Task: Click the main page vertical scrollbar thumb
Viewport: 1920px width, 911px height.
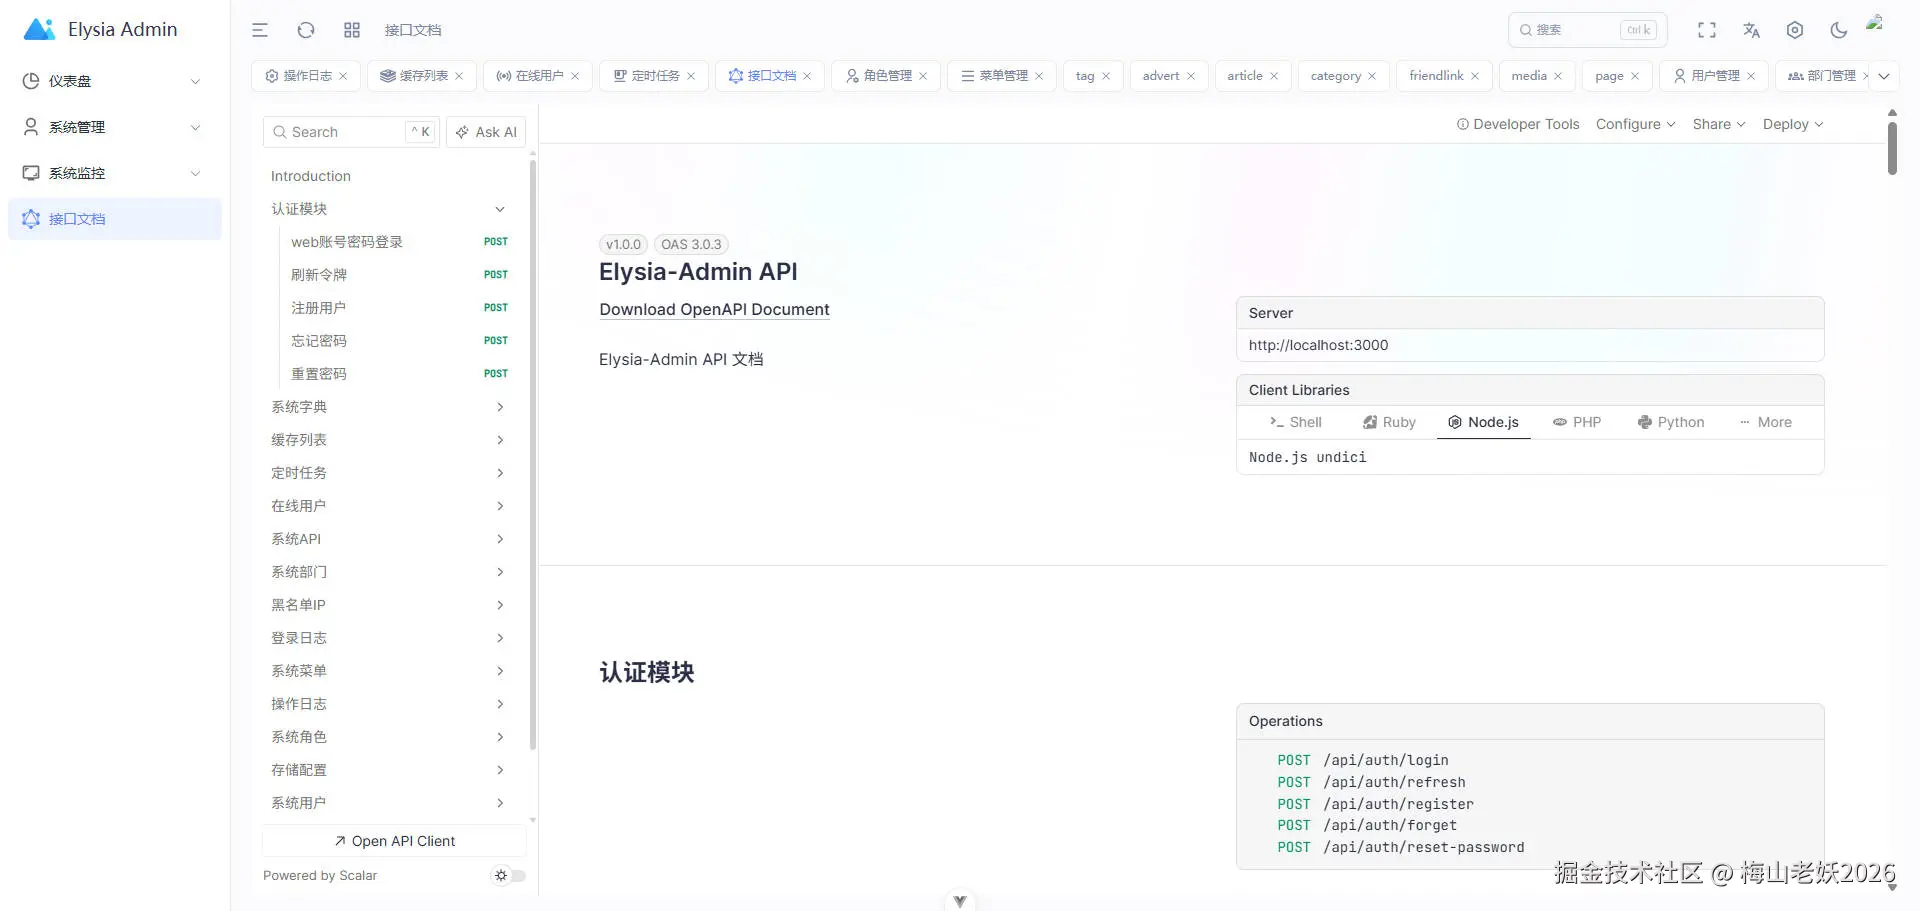Action: pos(1892,147)
